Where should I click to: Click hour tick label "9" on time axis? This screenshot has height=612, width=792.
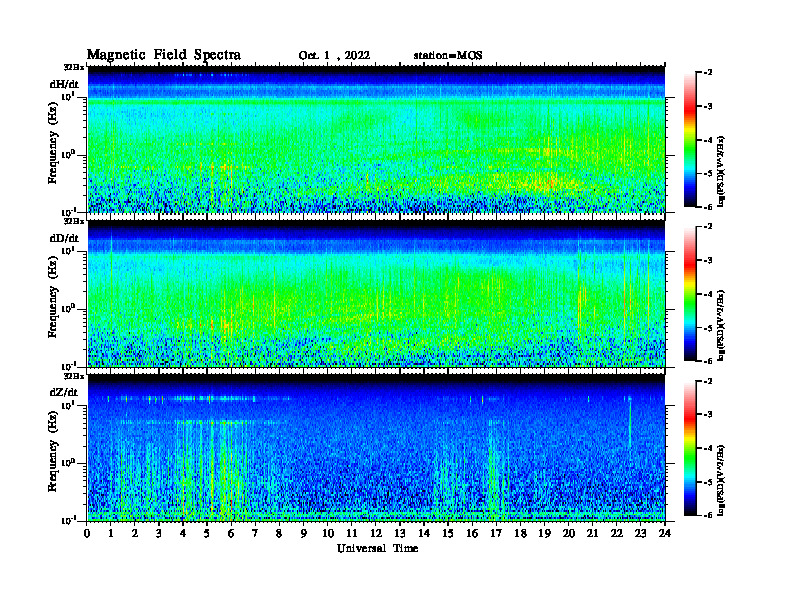pyautogui.click(x=304, y=534)
